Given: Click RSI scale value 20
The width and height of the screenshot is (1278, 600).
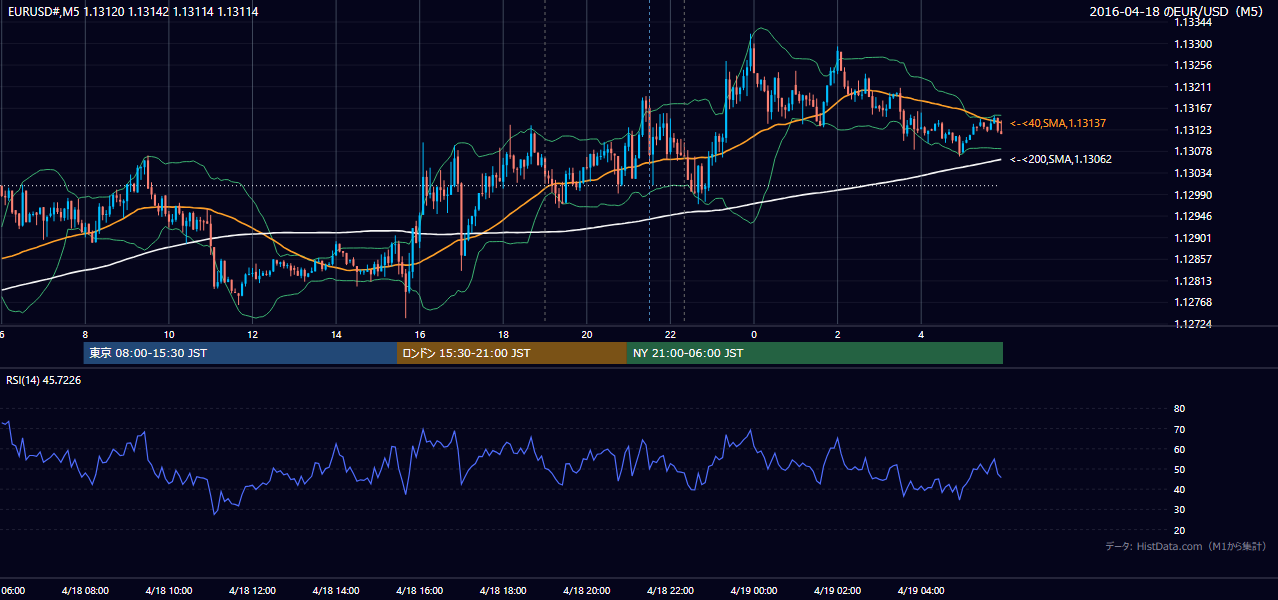Looking at the screenshot, I should [1179, 530].
